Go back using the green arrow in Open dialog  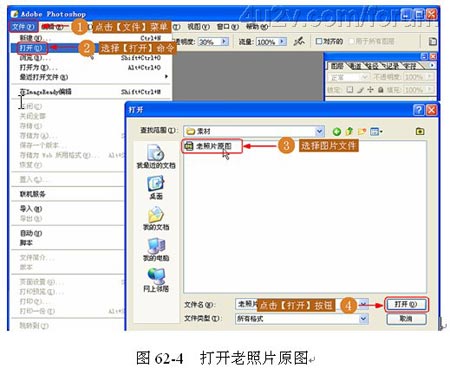click(336, 132)
